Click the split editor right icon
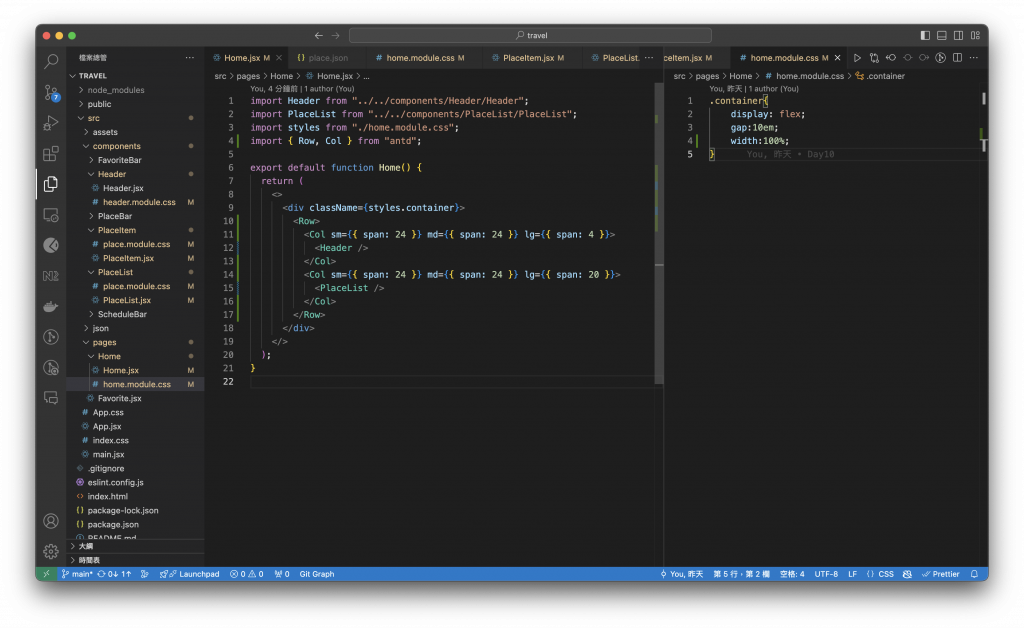Viewport: 1024px width, 628px height. coord(957,58)
